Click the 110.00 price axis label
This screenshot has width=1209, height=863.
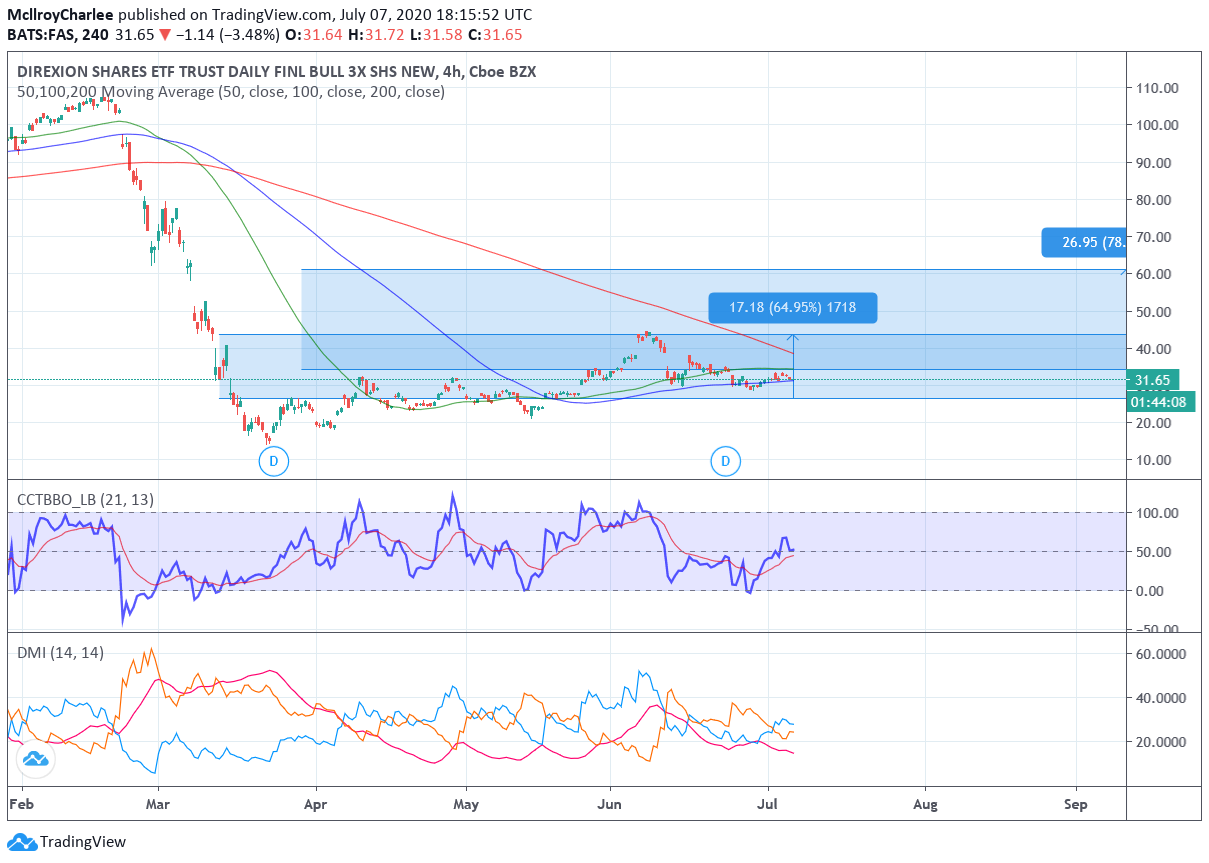pyautogui.click(x=1156, y=88)
